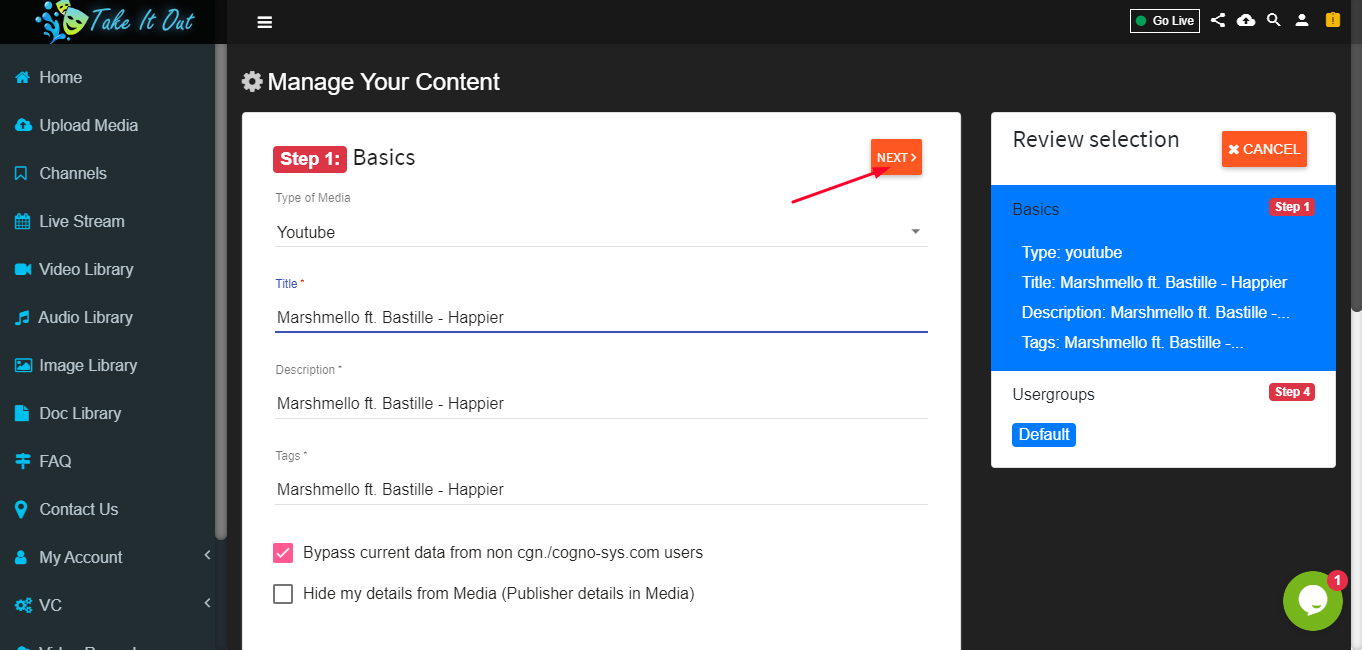The width and height of the screenshot is (1362, 650).
Task: Click the FAQ signpost icon
Action: click(22, 461)
